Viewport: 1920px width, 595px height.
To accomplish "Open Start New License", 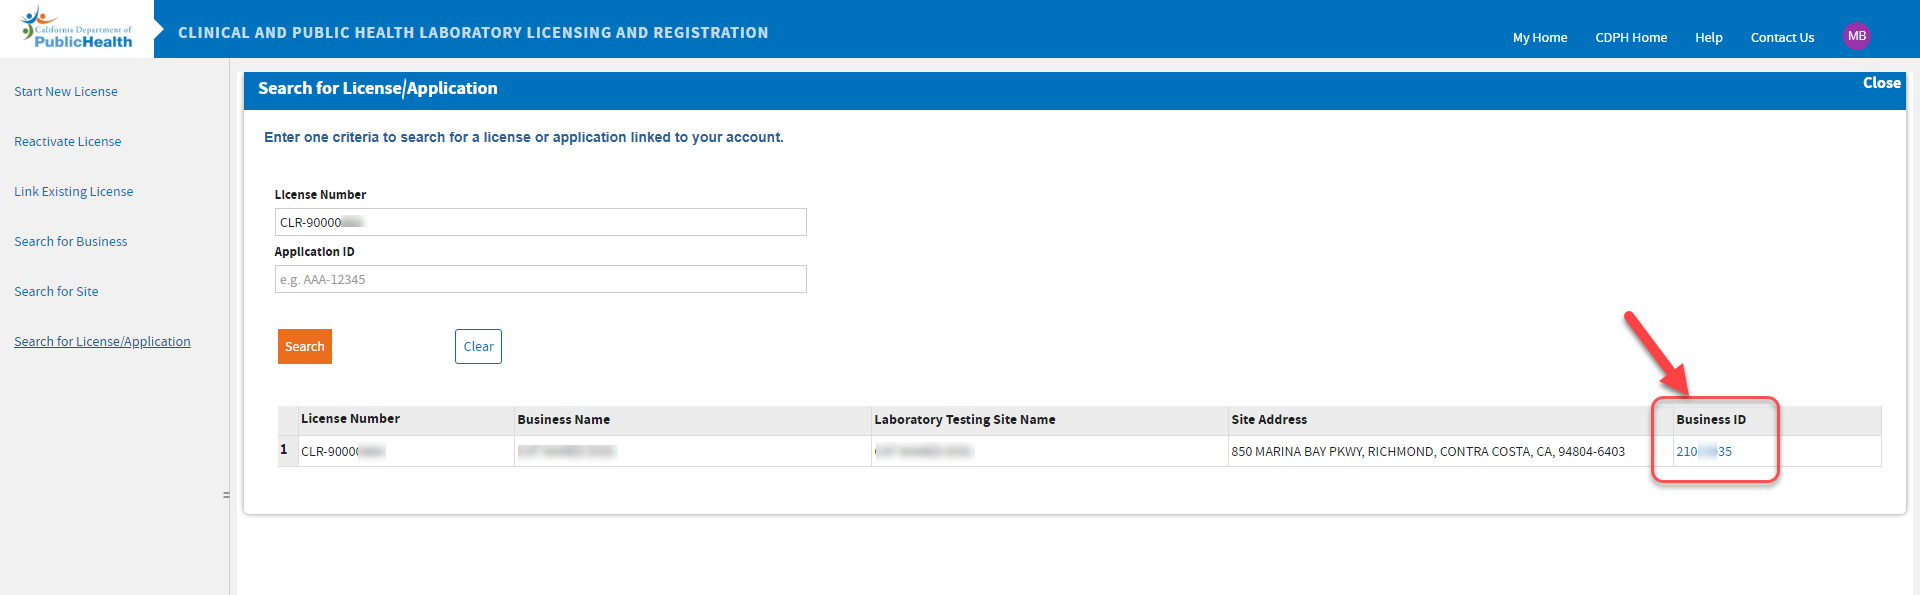I will click(x=65, y=91).
